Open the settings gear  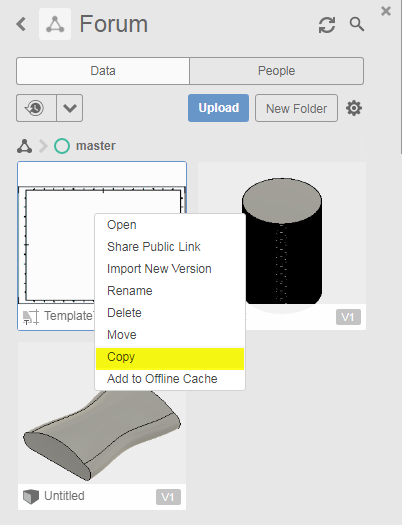pyautogui.click(x=354, y=108)
